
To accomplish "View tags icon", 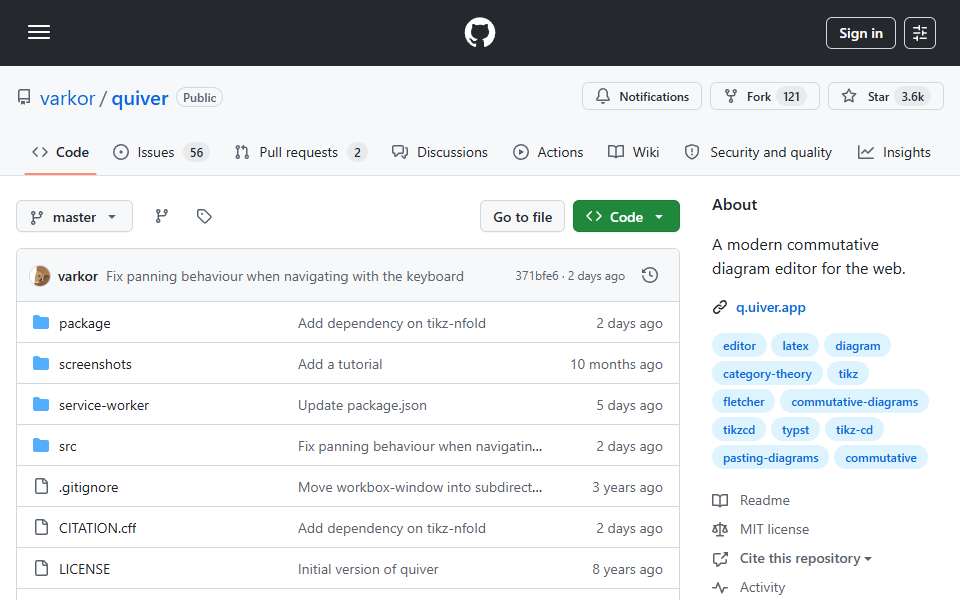I will 204,216.
